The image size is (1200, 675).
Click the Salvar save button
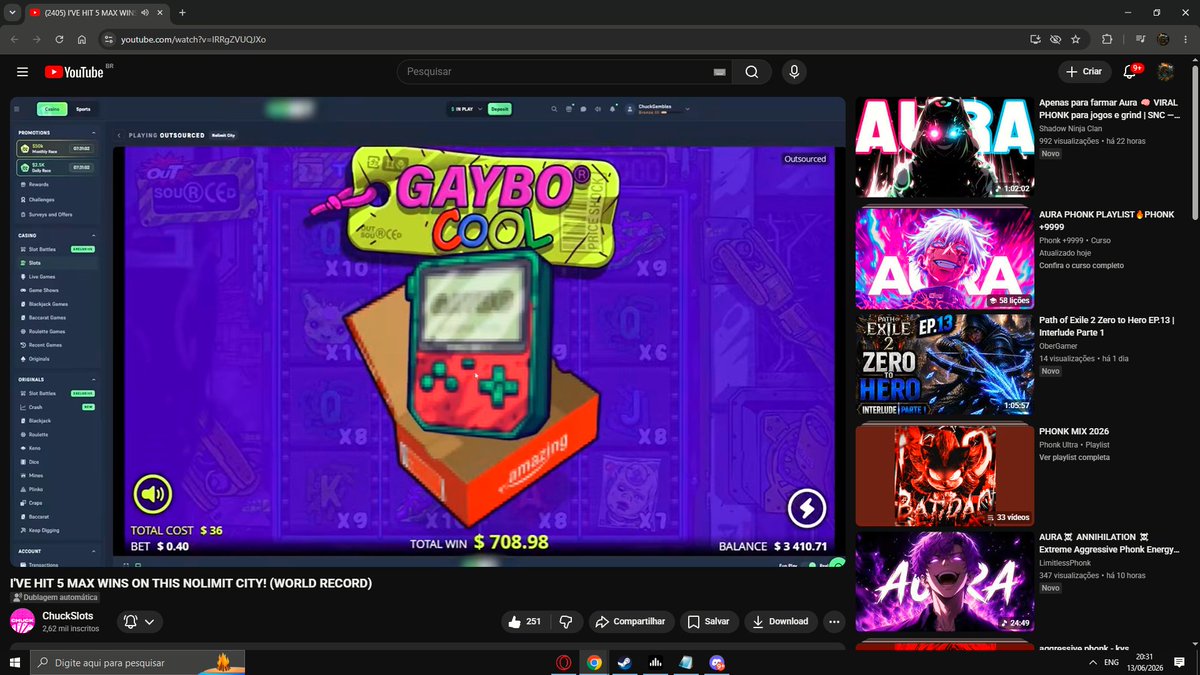coord(708,622)
